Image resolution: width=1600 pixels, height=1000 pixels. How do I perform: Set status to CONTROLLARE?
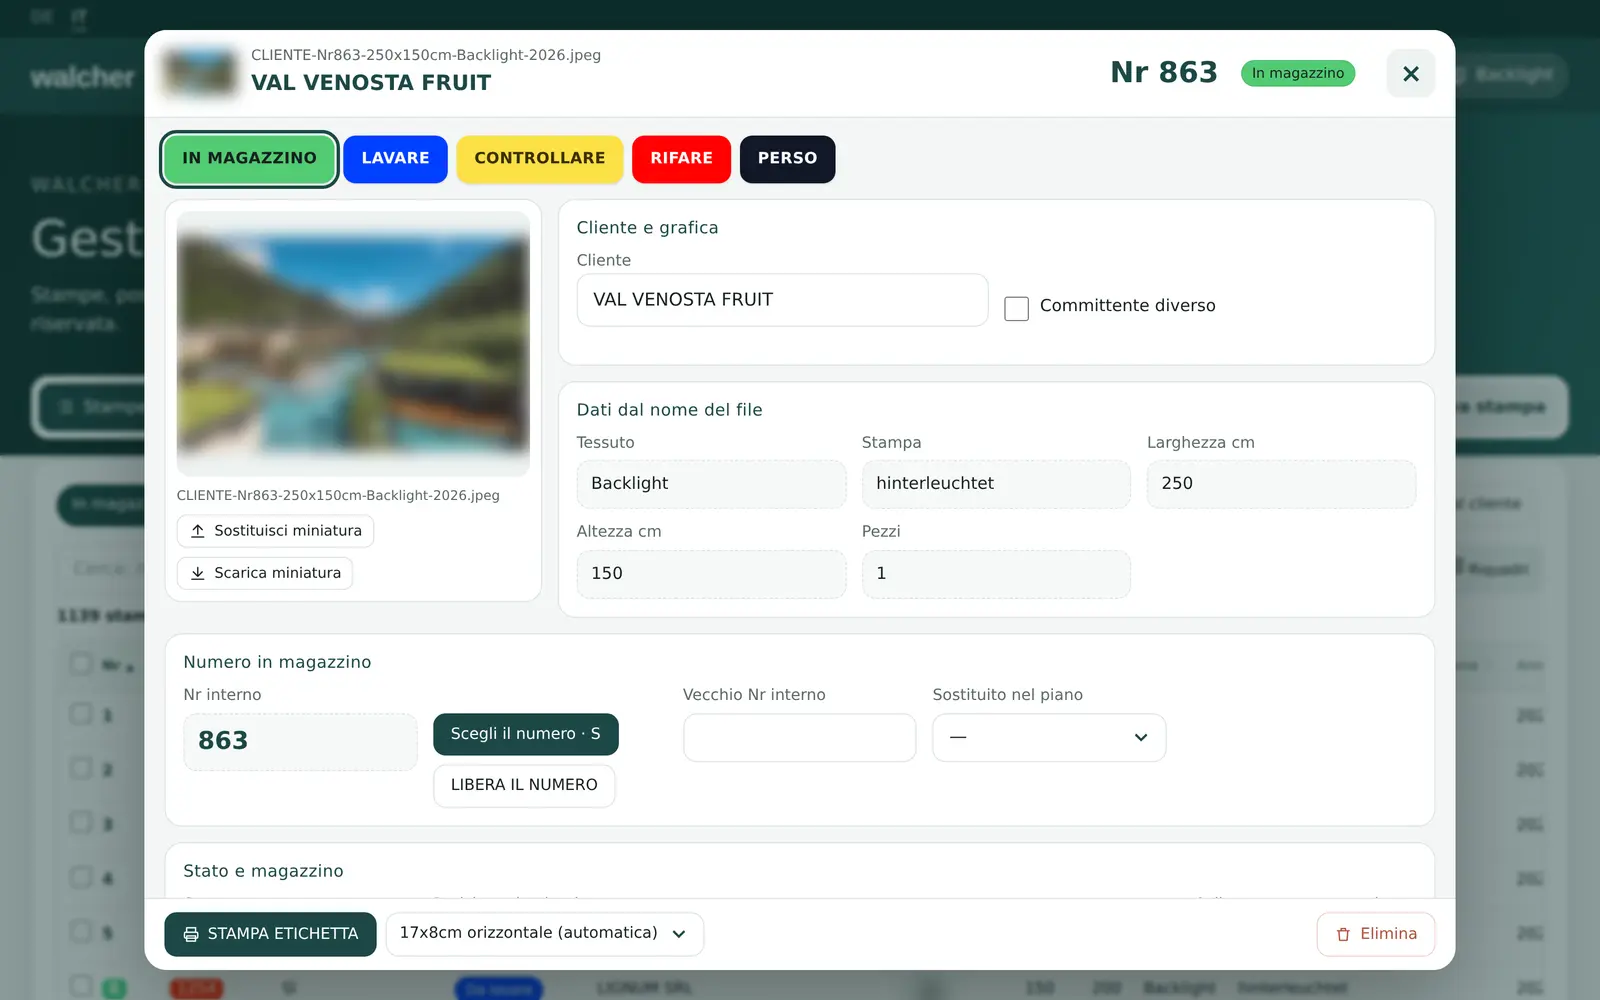pos(540,159)
